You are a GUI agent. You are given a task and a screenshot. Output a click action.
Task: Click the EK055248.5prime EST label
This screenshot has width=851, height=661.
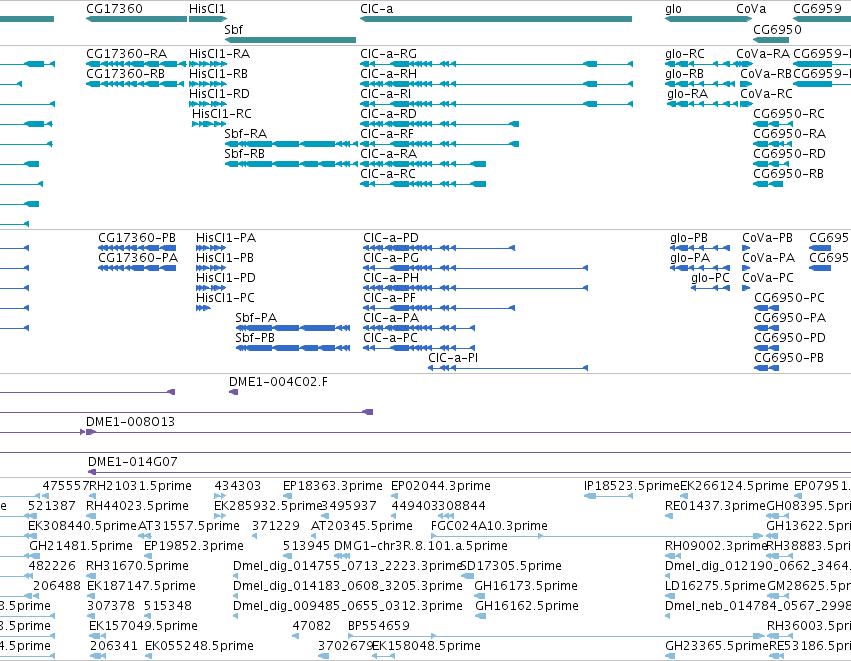[199, 646]
